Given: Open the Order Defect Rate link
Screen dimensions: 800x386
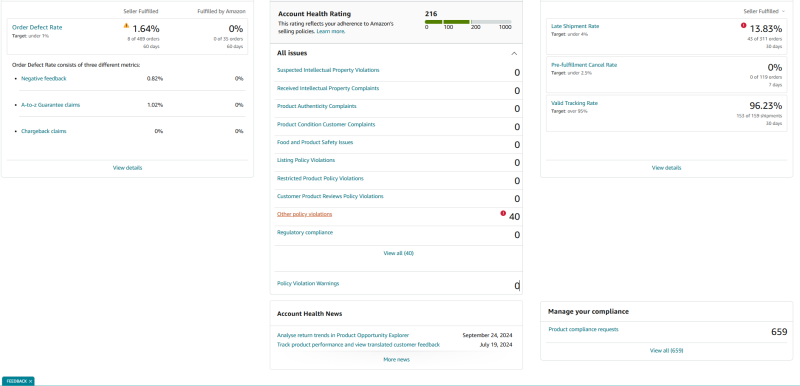Looking at the screenshot, I should click(37, 28).
